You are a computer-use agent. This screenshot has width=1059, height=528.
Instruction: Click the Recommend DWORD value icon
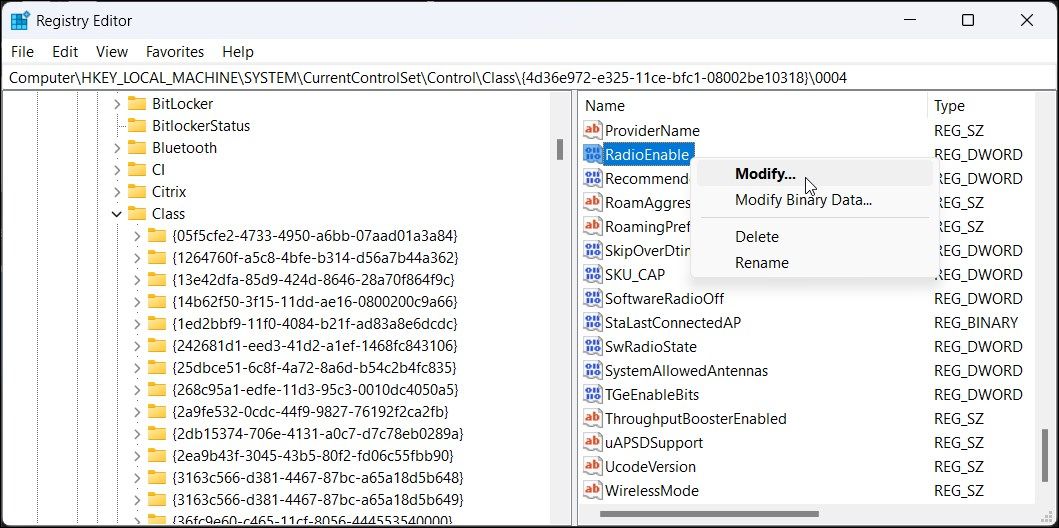(x=592, y=178)
